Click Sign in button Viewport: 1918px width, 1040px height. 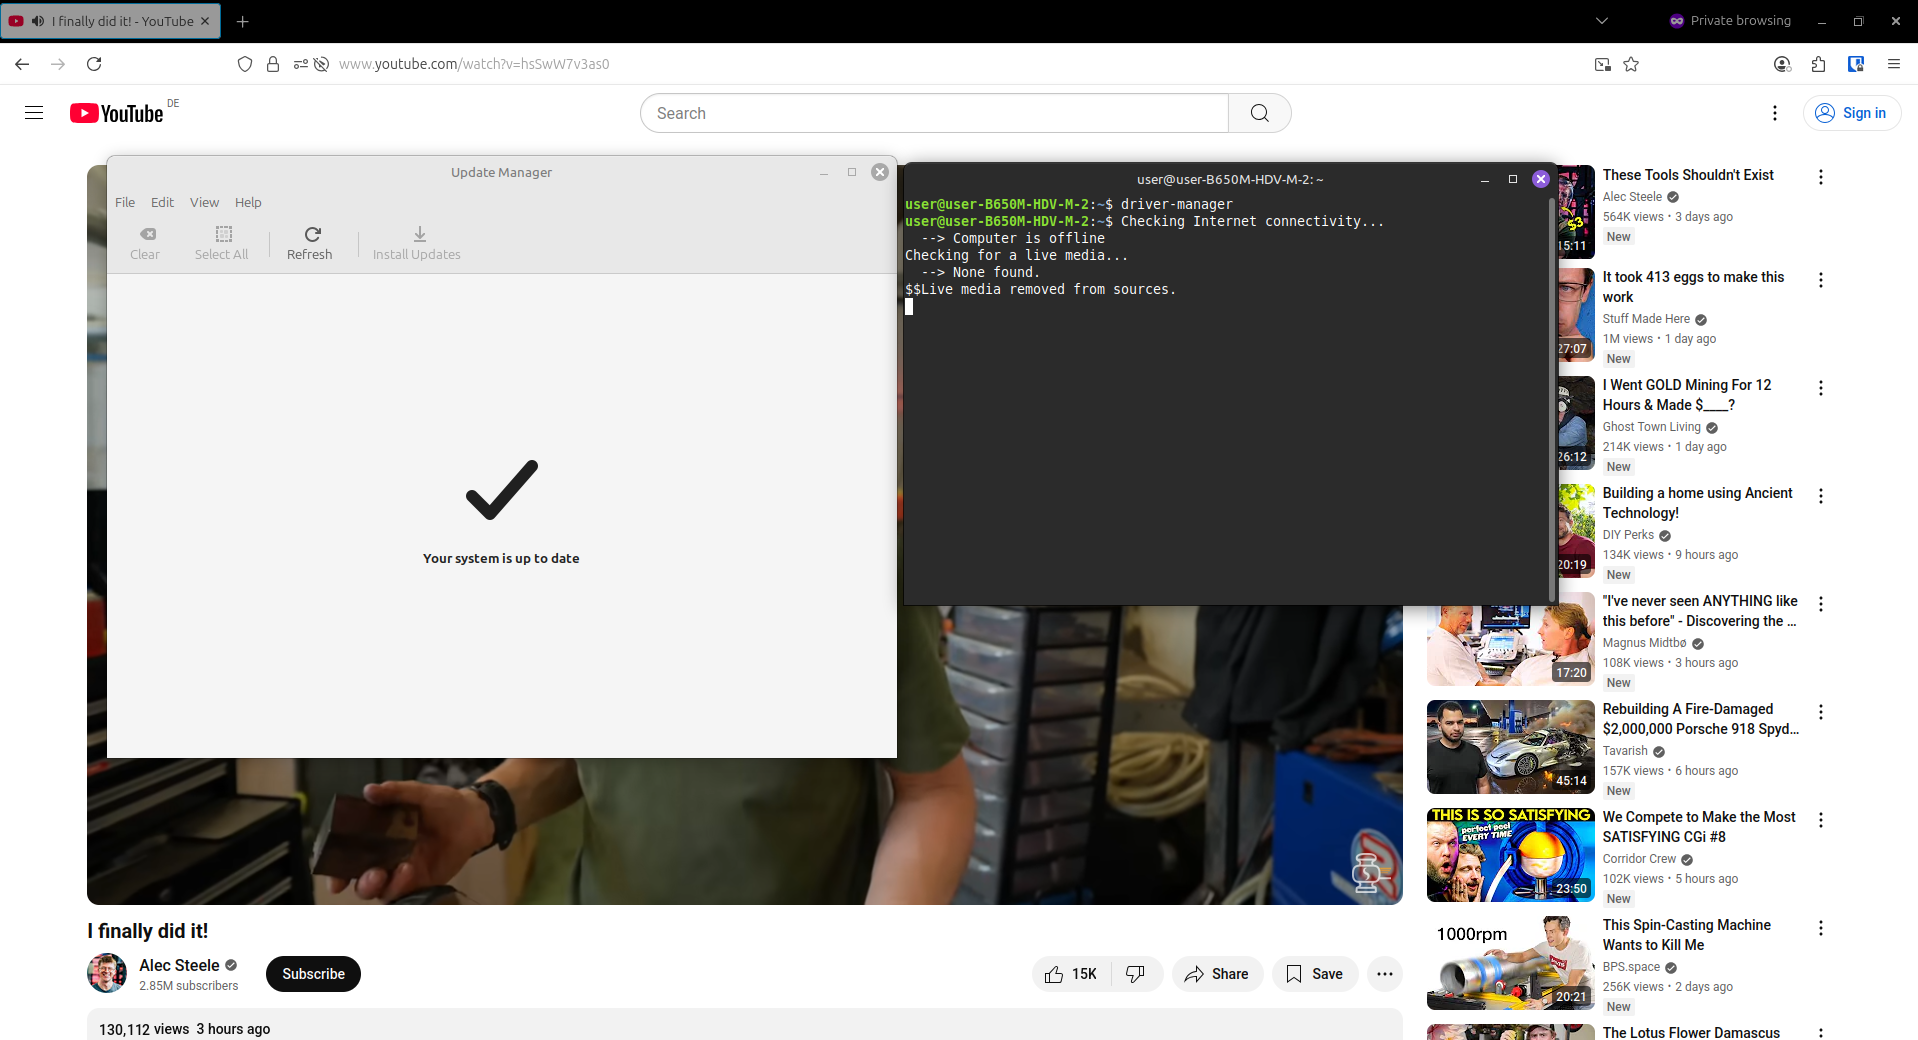click(1852, 113)
